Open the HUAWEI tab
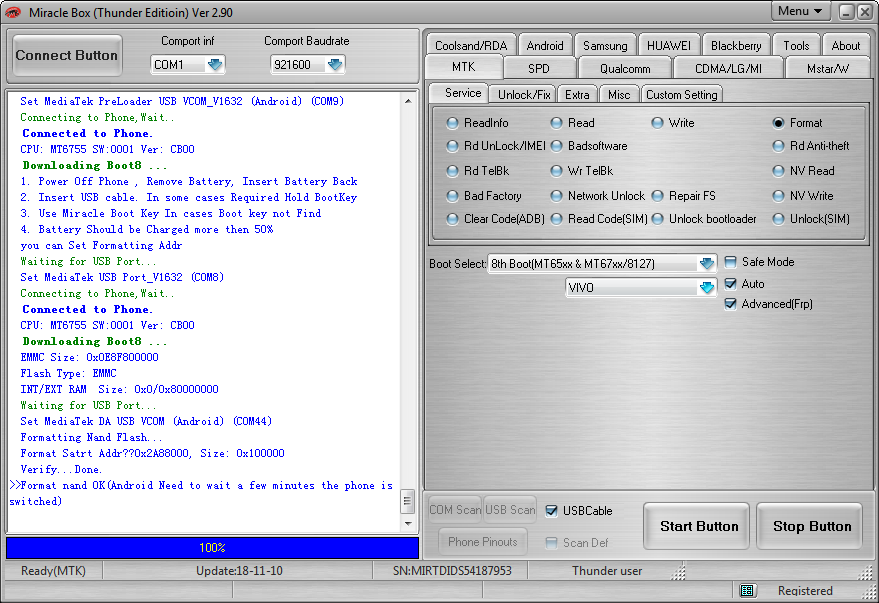 [x=669, y=45]
